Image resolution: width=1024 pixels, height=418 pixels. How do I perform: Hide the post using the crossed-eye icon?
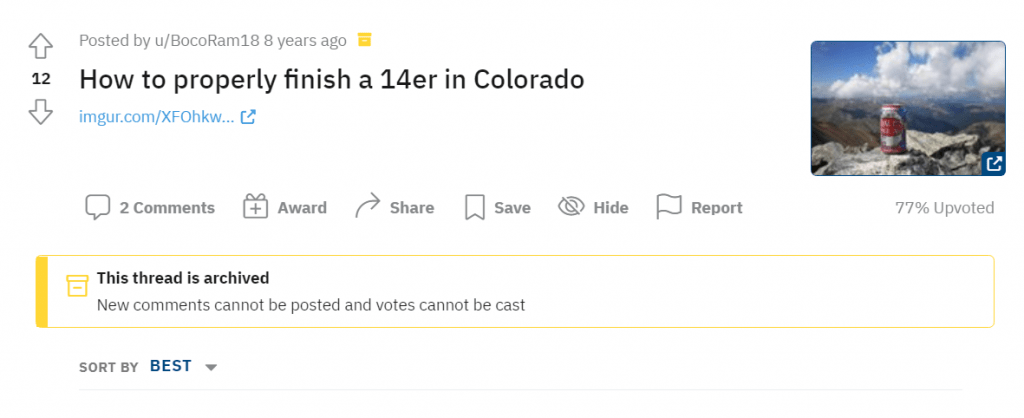tap(571, 207)
